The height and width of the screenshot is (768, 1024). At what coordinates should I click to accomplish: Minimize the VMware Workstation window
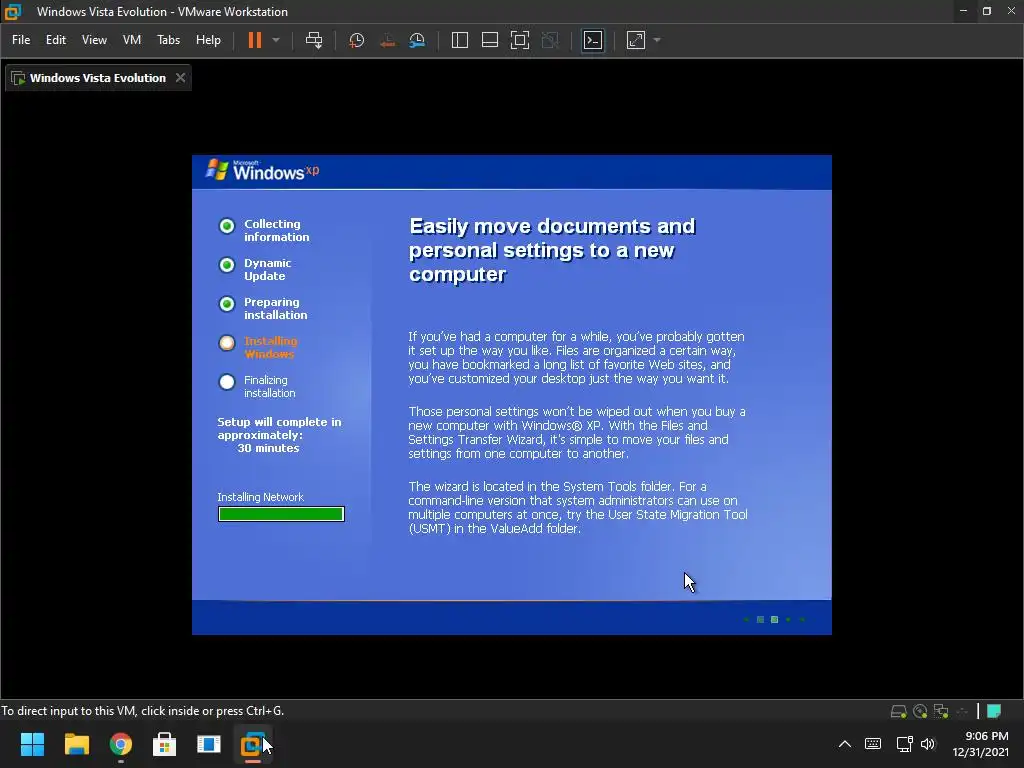tap(963, 11)
